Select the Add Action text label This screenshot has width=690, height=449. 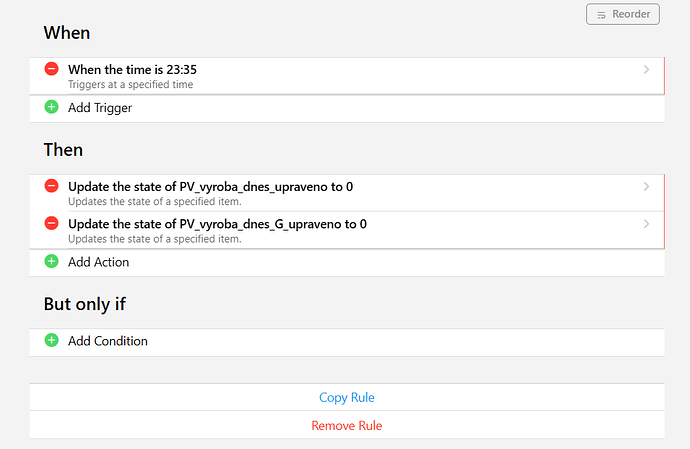(x=98, y=262)
